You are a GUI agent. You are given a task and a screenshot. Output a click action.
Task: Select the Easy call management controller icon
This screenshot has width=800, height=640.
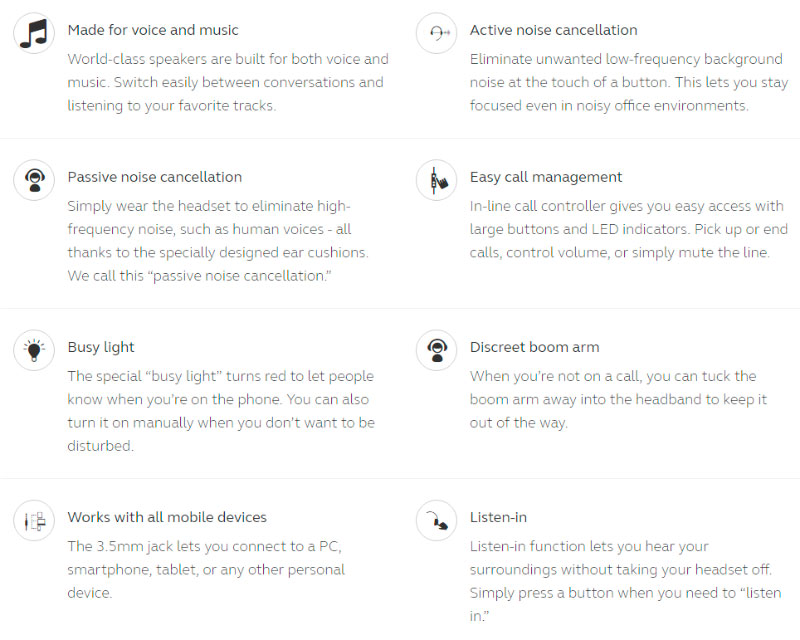tap(436, 180)
